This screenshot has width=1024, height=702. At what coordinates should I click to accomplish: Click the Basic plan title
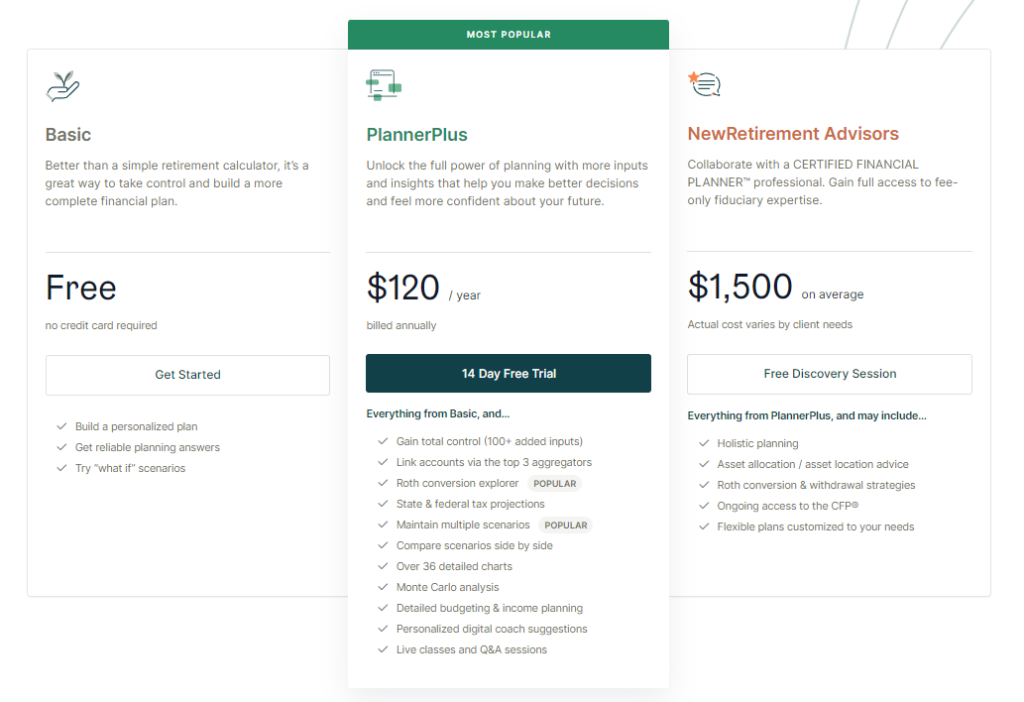(68, 135)
